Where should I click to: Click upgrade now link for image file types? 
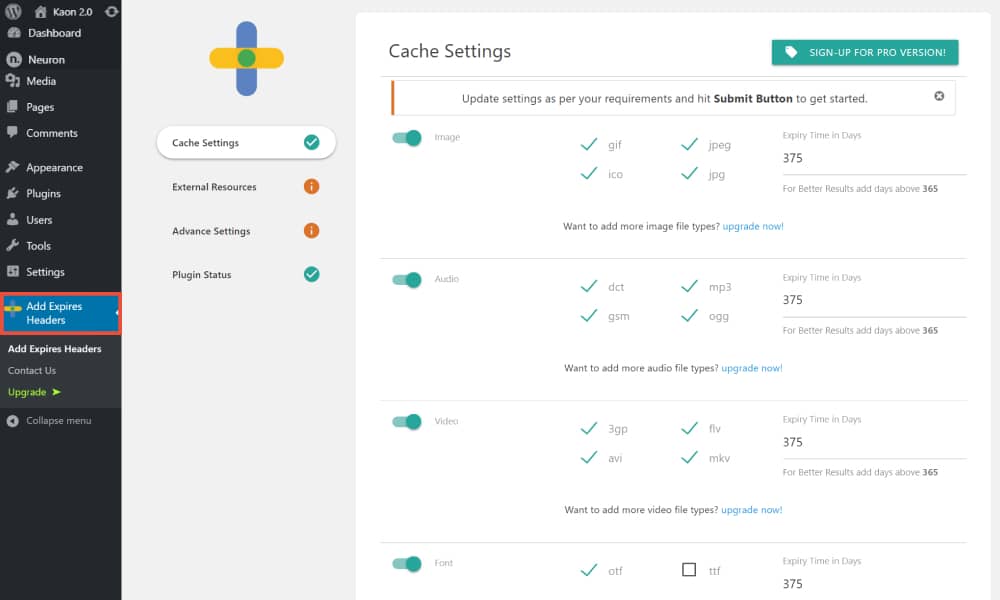(x=753, y=226)
